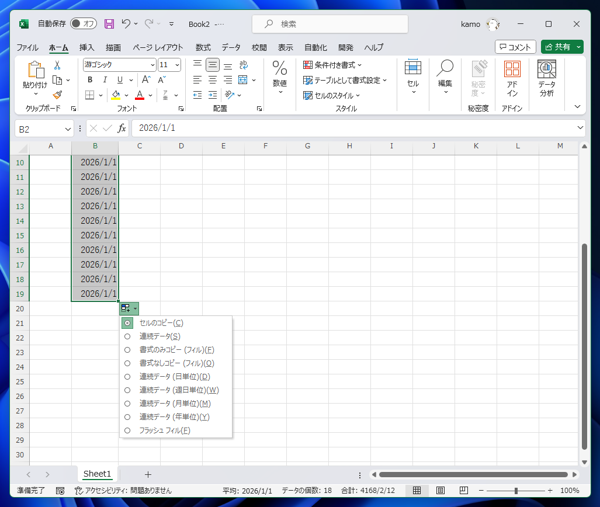Viewport: 600px width, 507px height.
Task: Click the search (検索) box
Action: (330, 24)
